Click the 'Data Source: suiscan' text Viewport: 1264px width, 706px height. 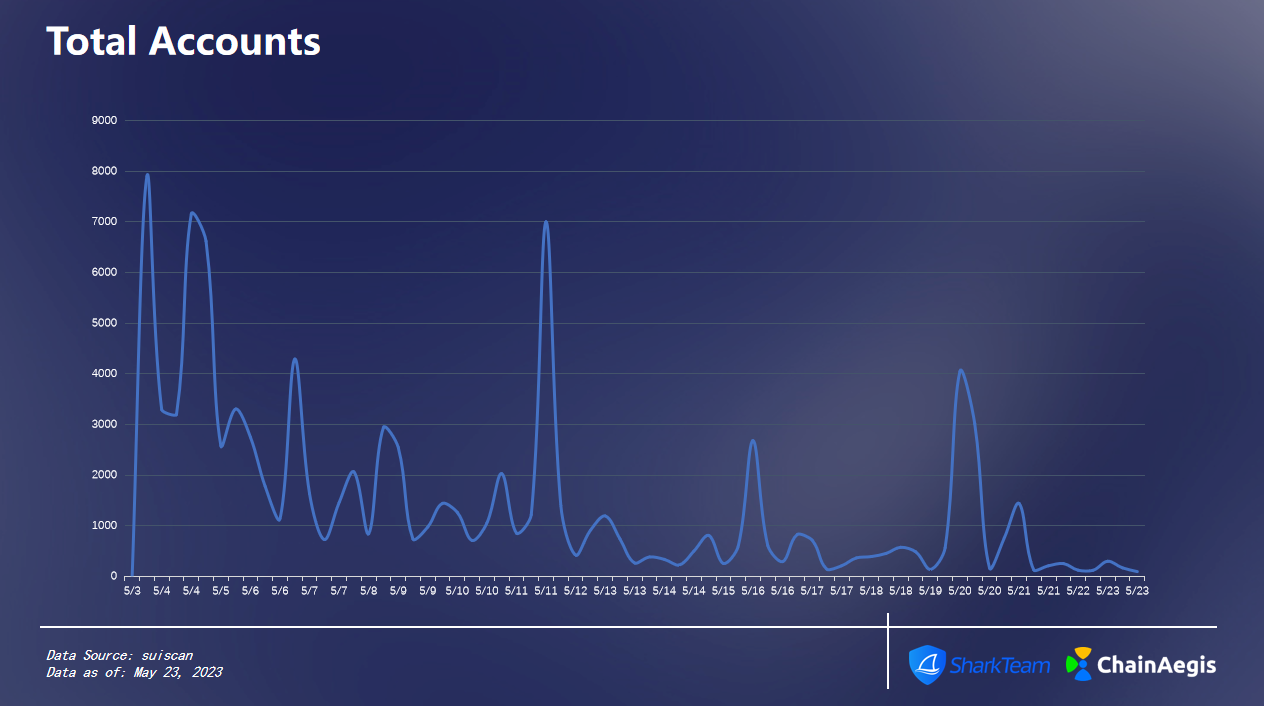[x=119, y=656]
